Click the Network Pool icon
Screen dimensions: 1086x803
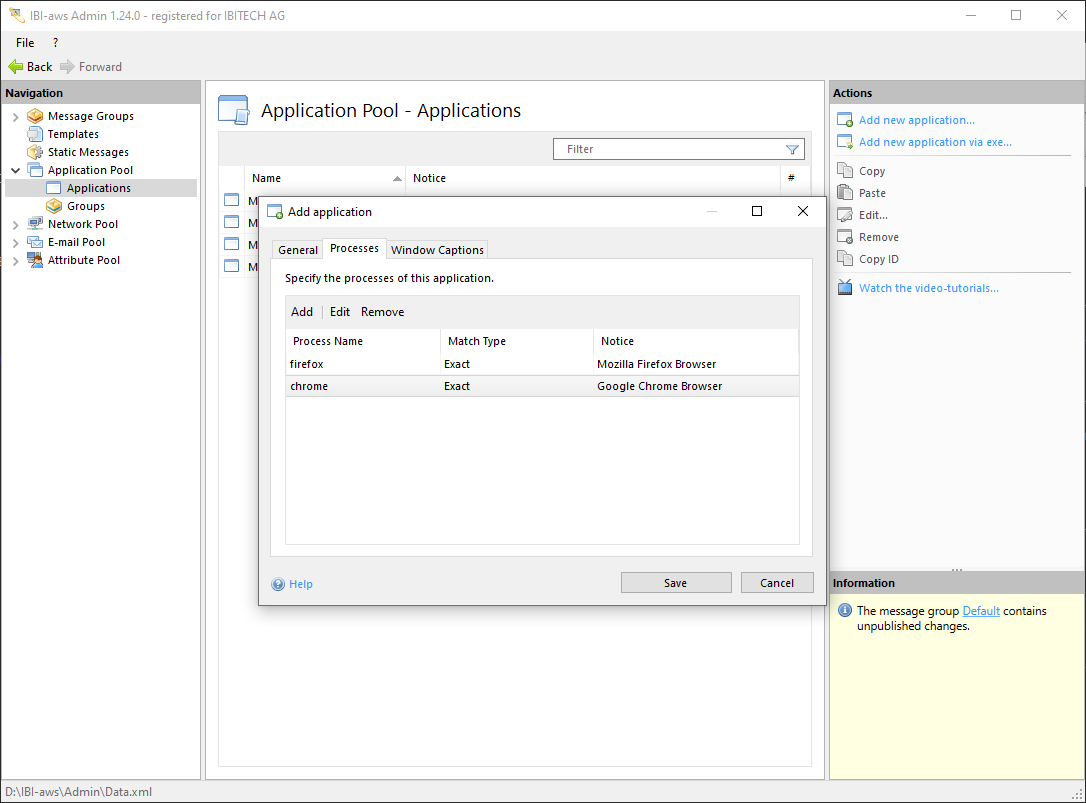35,224
